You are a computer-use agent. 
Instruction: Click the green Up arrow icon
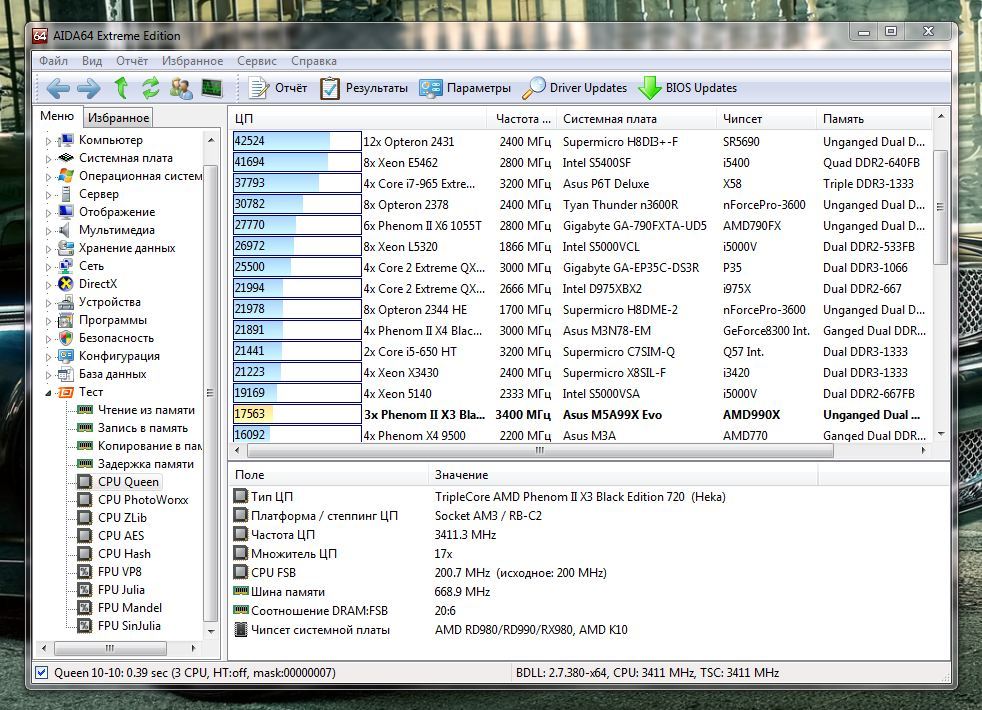(121, 88)
